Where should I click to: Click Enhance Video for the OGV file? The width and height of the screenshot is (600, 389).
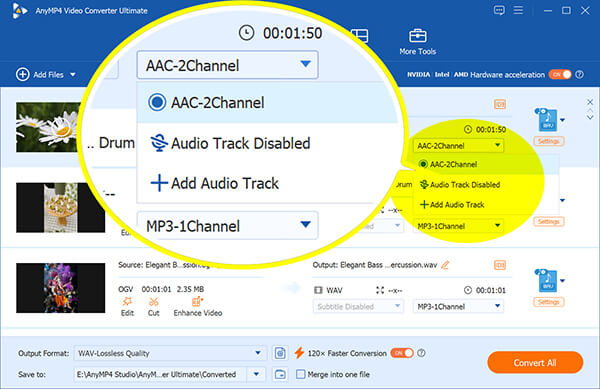tap(198, 306)
